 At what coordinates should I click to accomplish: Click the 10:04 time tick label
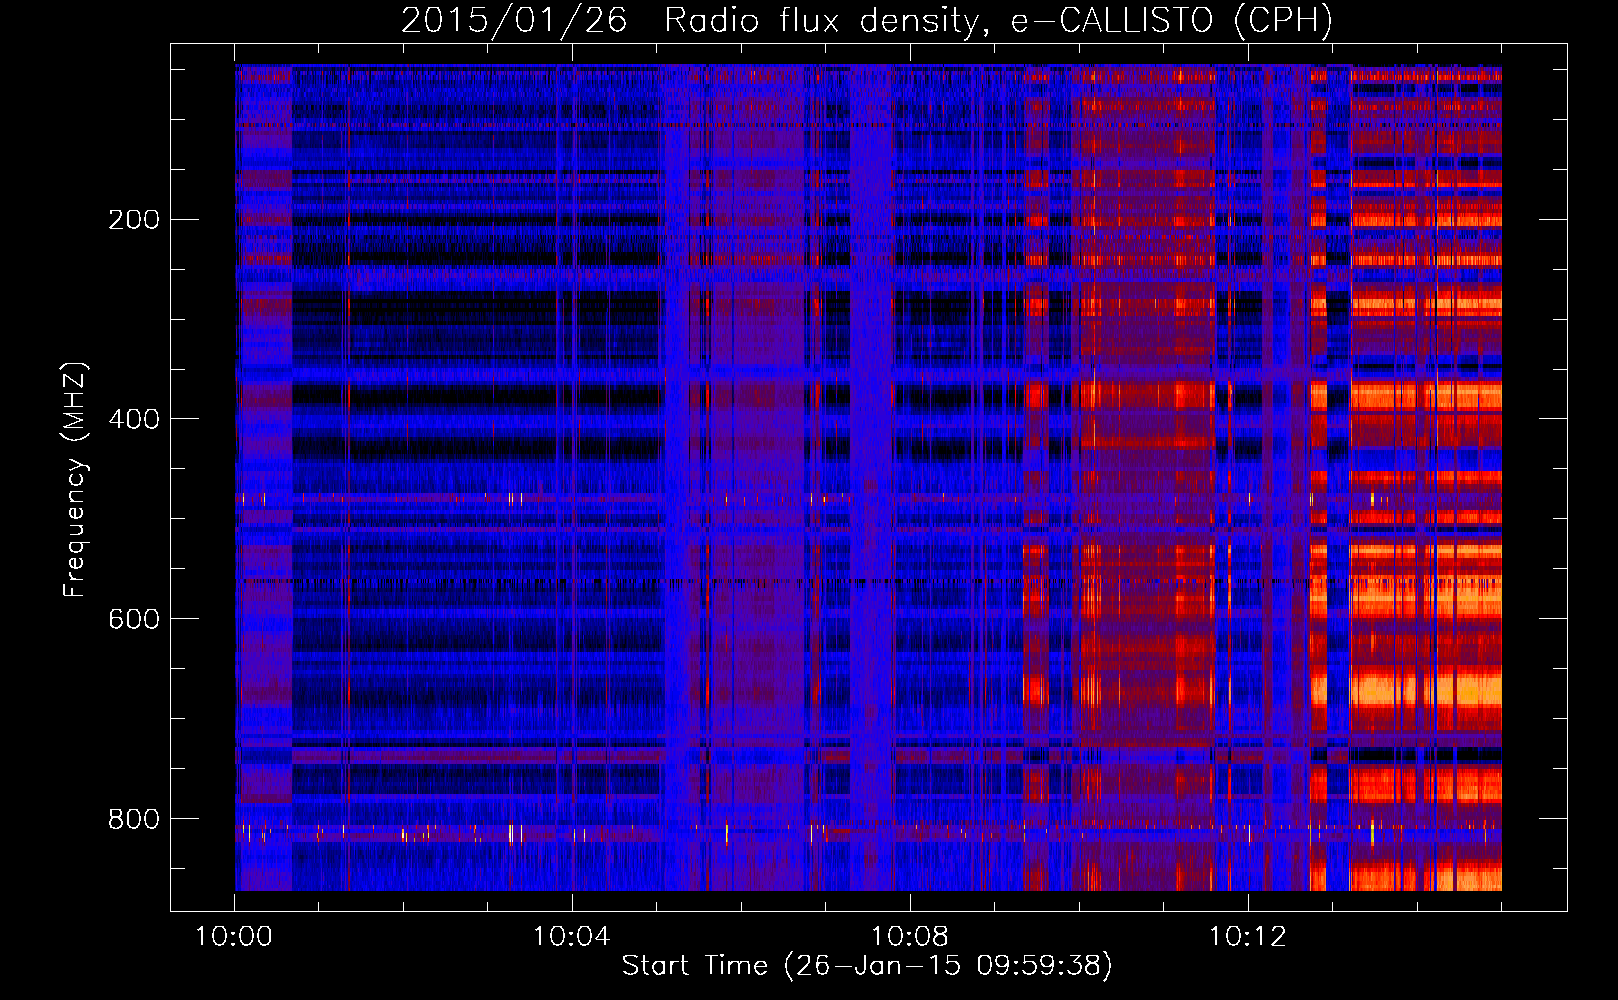[572, 937]
